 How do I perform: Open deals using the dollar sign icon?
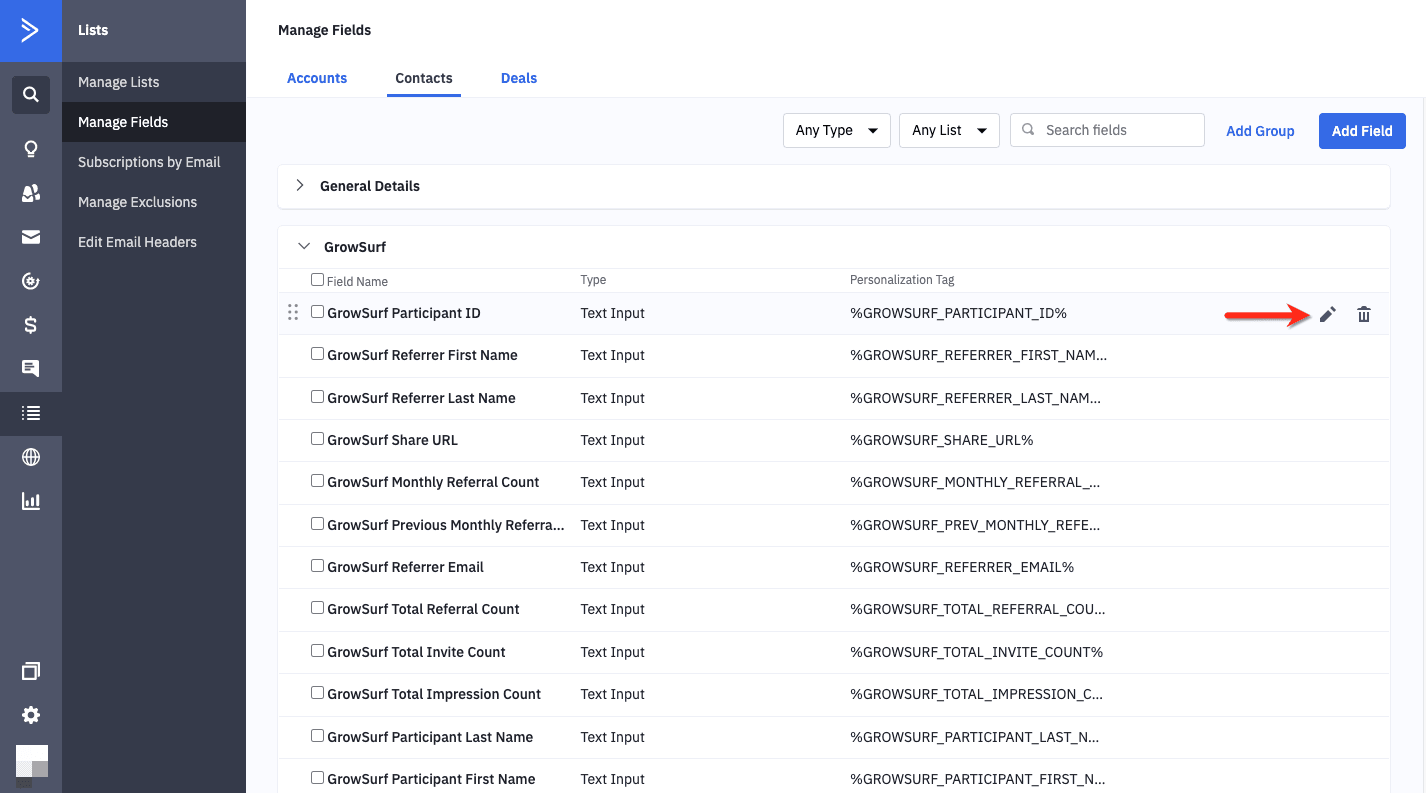[x=31, y=325]
